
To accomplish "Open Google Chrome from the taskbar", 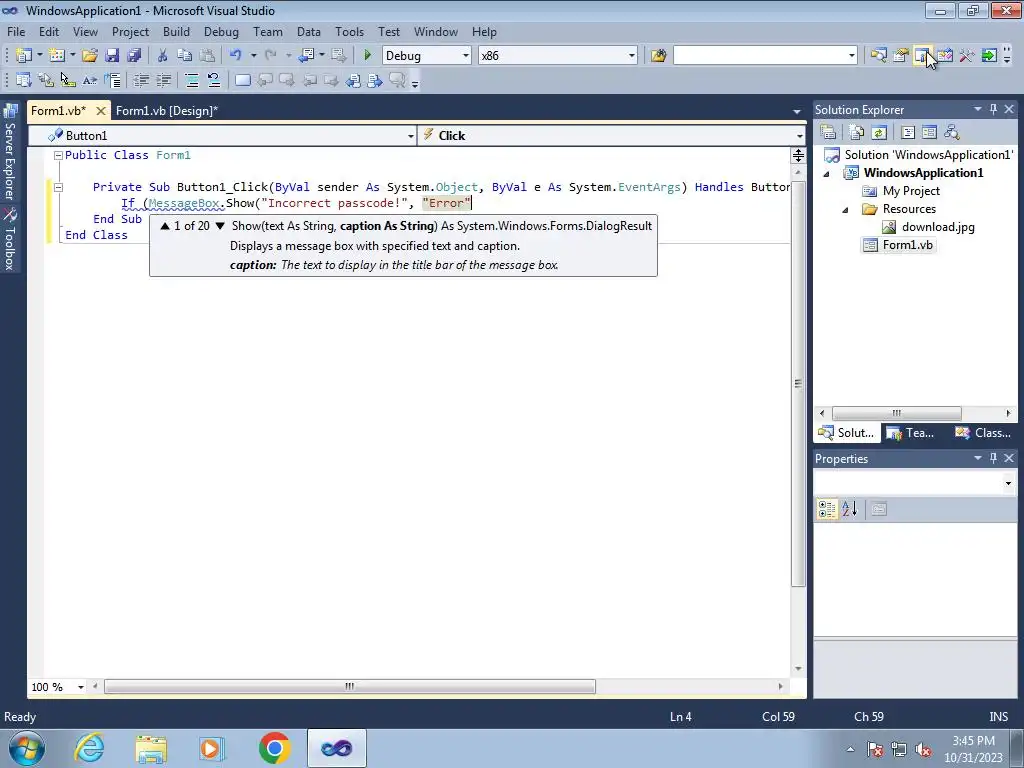I will click(x=274, y=748).
